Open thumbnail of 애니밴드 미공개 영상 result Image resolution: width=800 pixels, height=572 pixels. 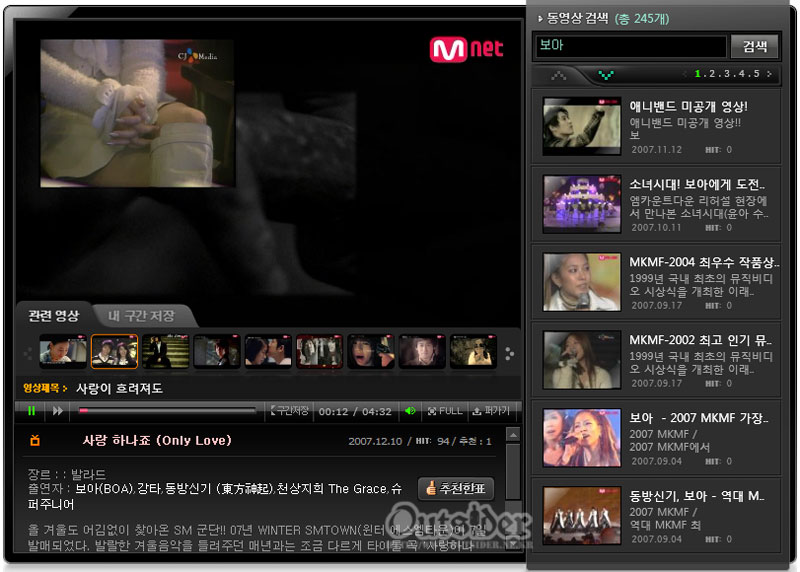click(x=582, y=127)
